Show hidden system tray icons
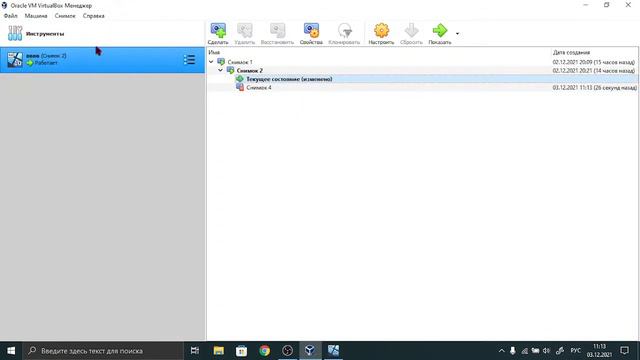Viewport: 640px width, 360px height. click(502, 351)
